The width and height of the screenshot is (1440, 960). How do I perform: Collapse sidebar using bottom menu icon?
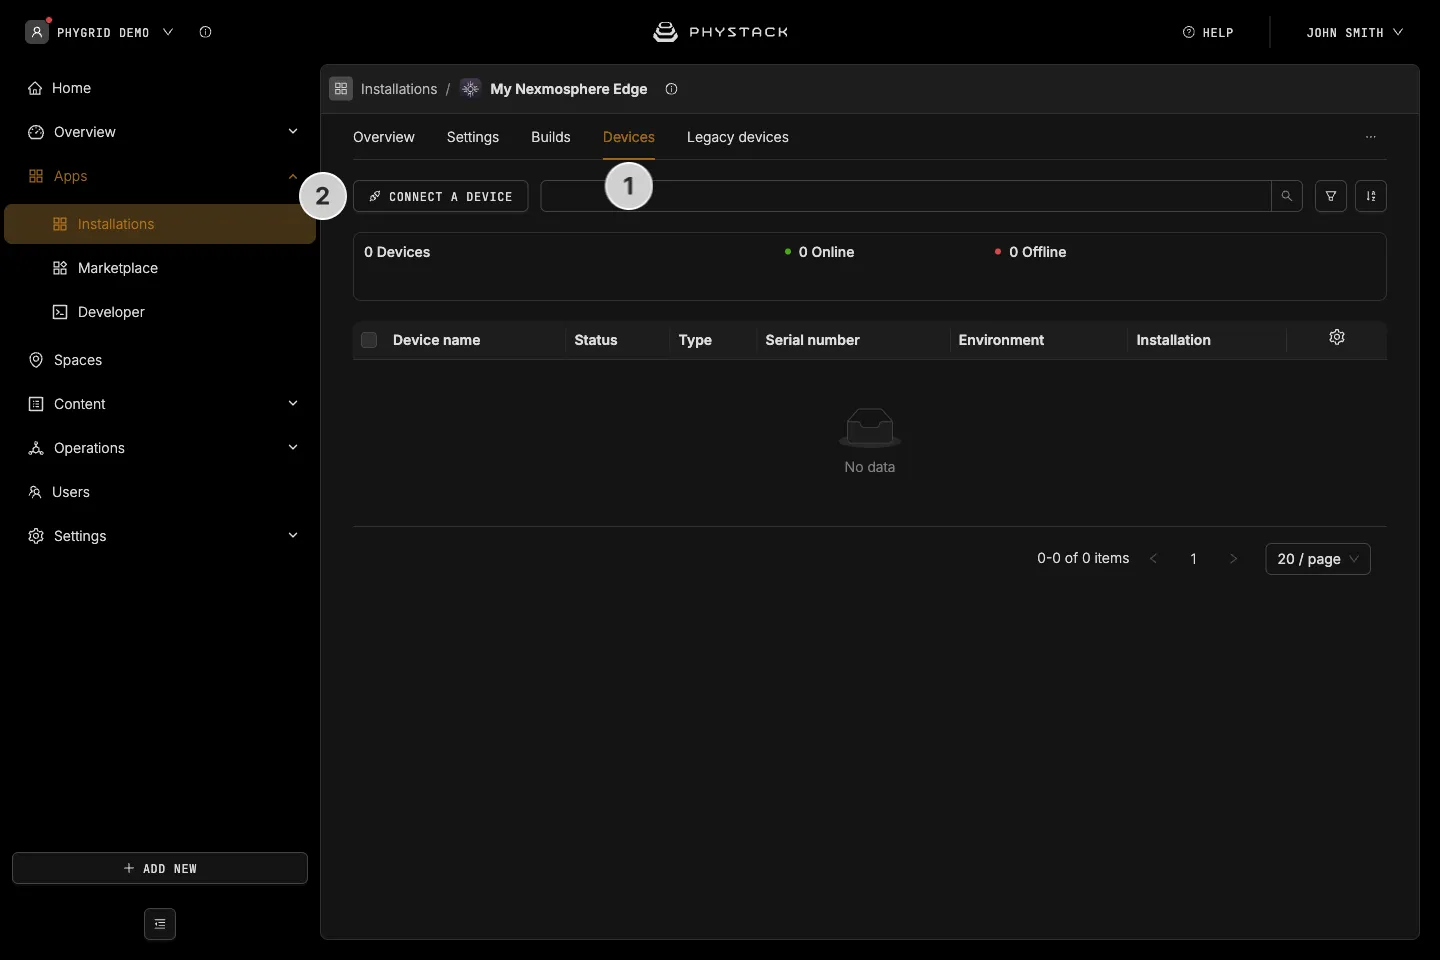tap(160, 924)
